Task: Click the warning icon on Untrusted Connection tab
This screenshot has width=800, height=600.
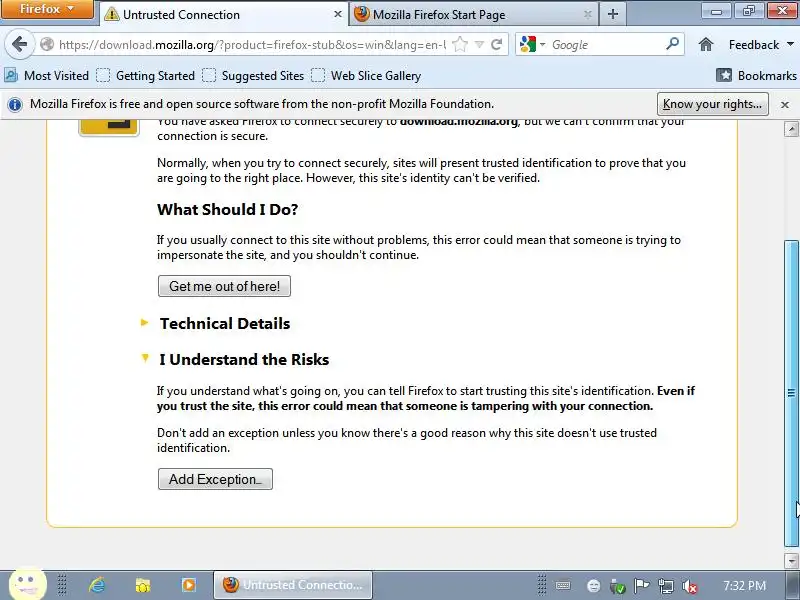Action: tap(111, 14)
